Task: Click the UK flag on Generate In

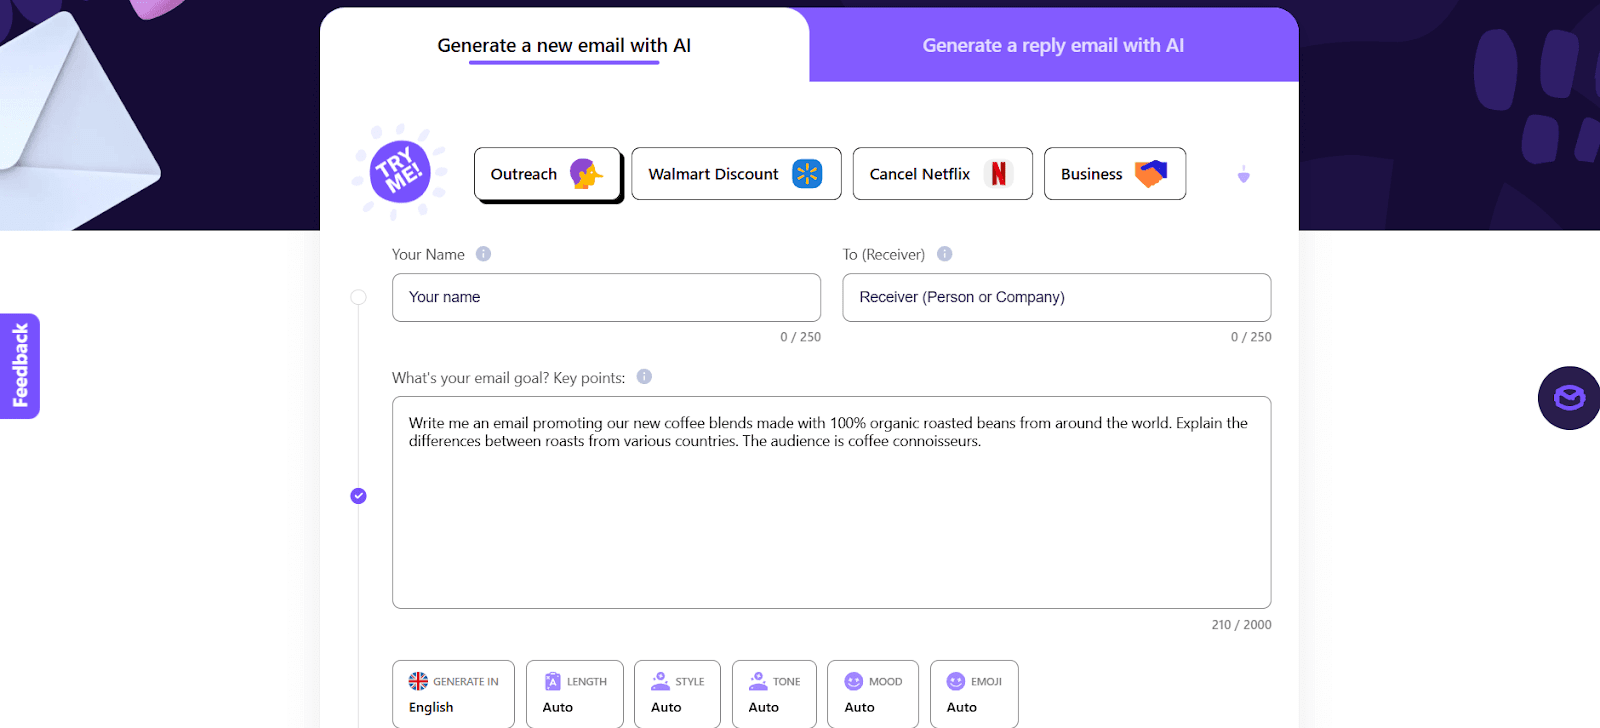Action: 417,681
